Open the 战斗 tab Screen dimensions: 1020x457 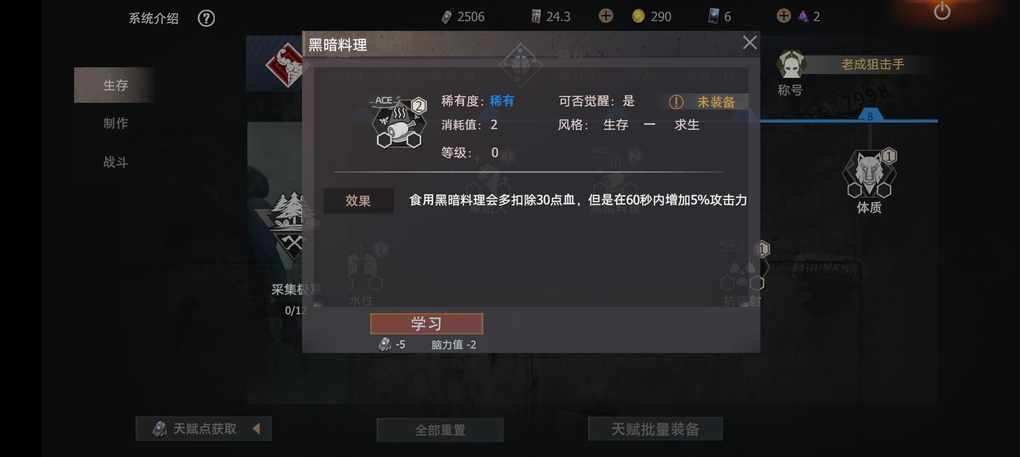pyautogui.click(x=114, y=162)
